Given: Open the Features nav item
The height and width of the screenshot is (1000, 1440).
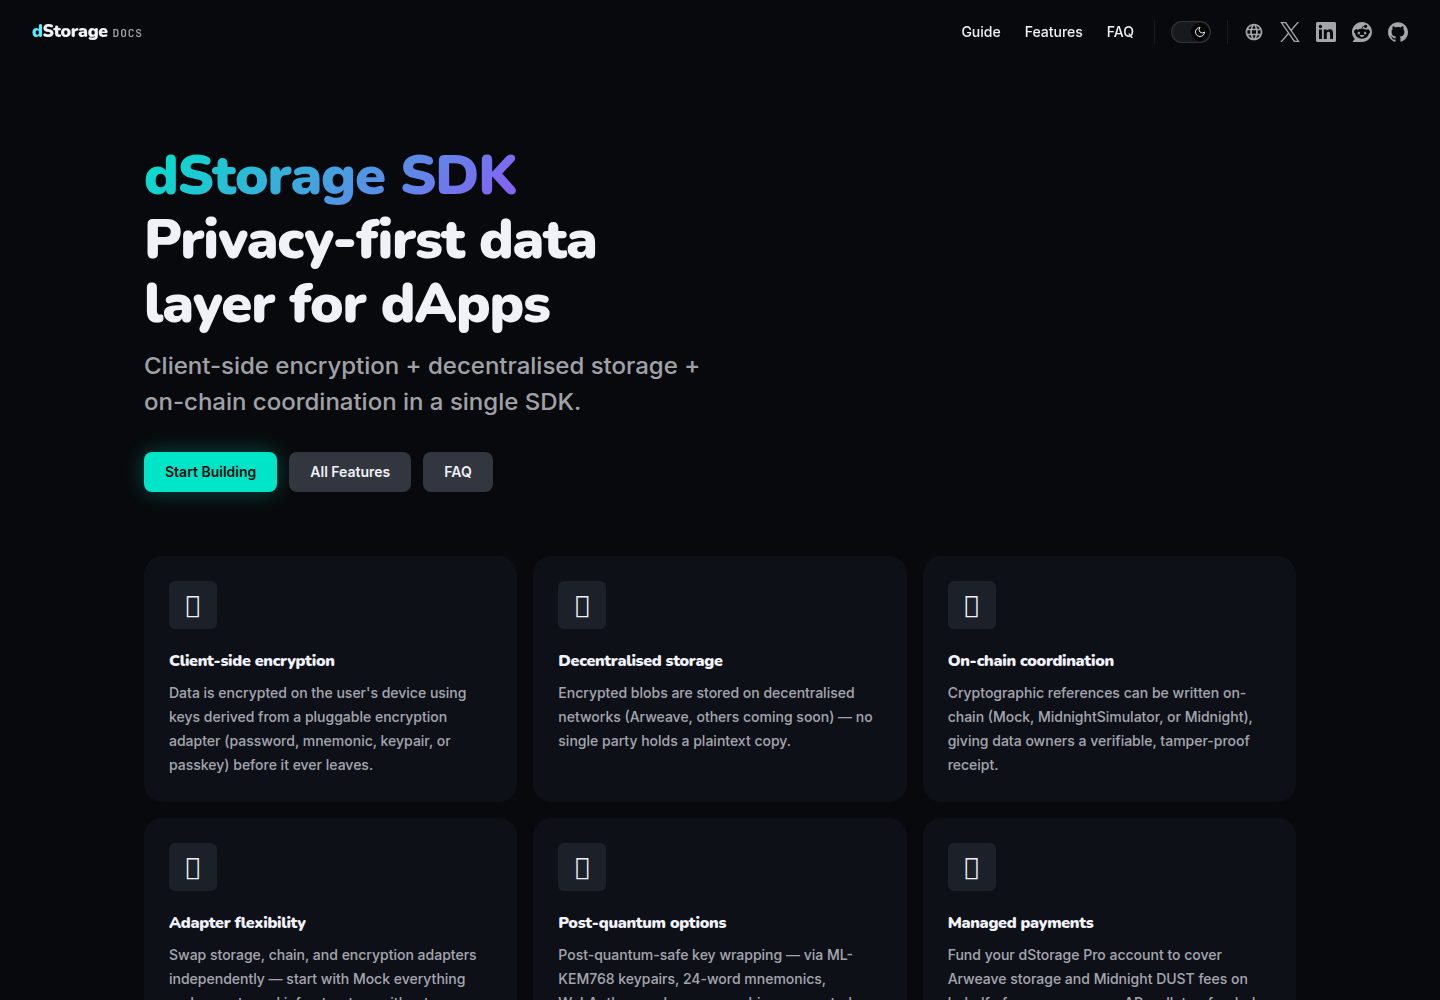Looking at the screenshot, I should pyautogui.click(x=1053, y=32).
